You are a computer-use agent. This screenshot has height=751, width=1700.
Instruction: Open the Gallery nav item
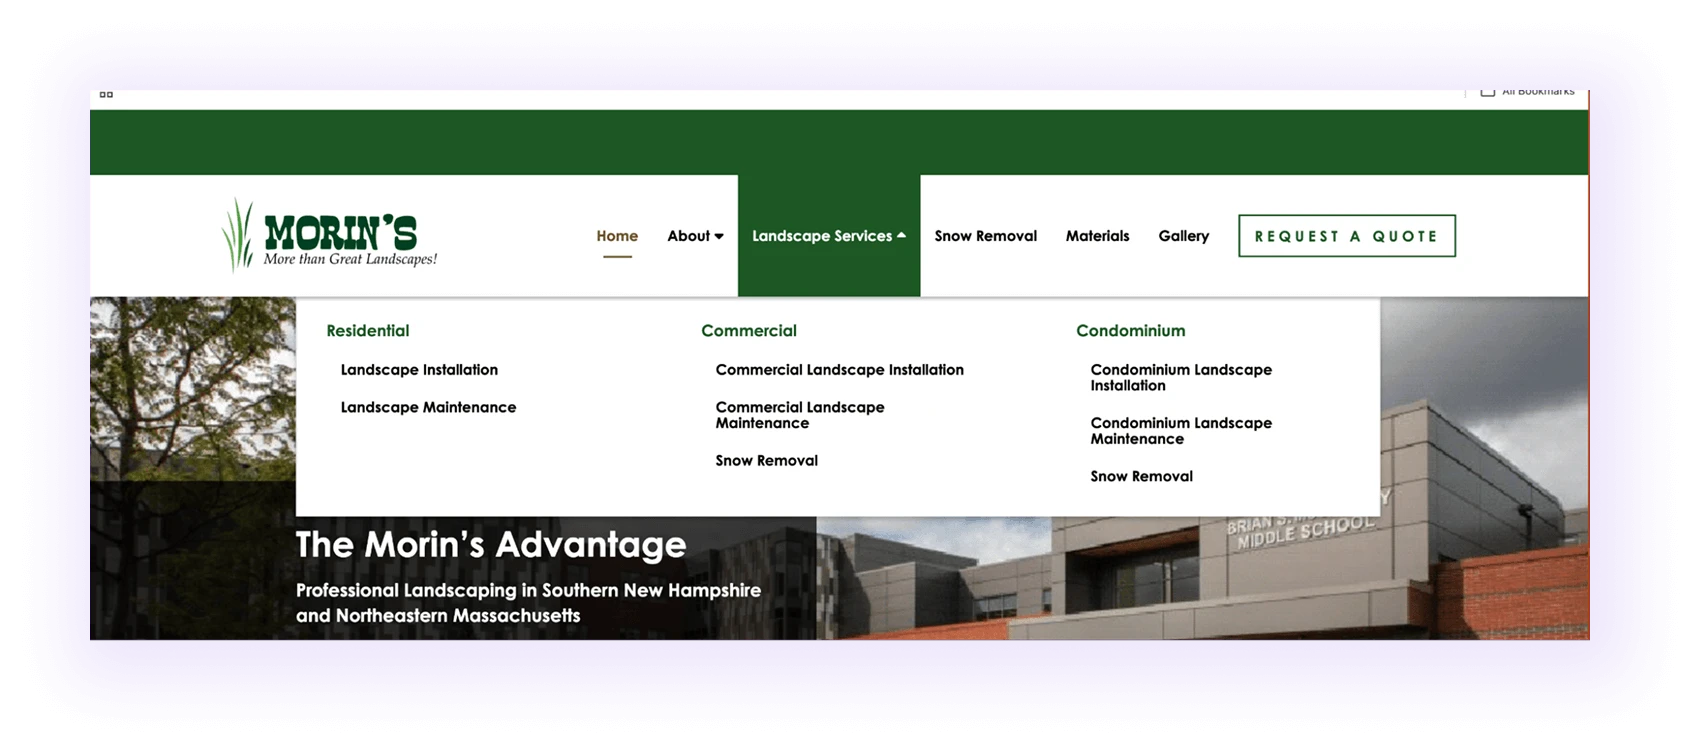coord(1184,236)
